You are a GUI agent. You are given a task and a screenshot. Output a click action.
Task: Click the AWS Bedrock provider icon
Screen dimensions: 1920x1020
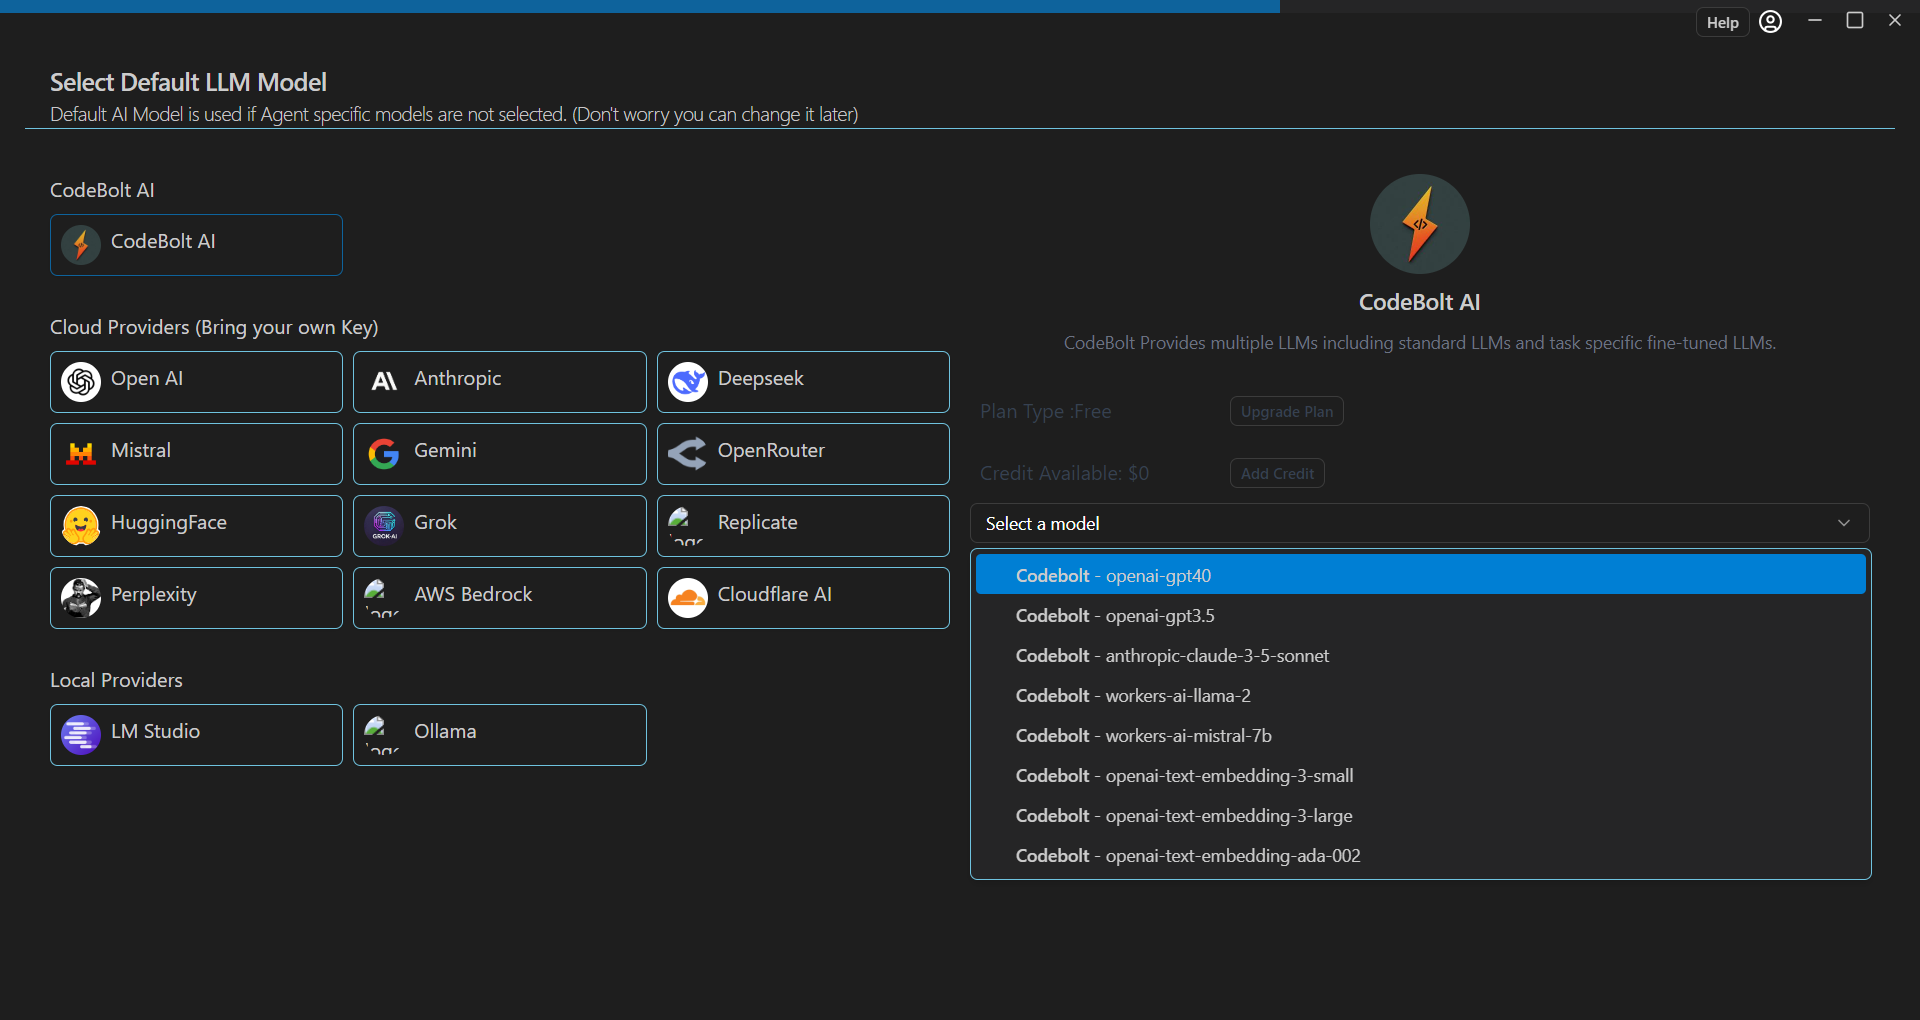[x=382, y=597]
